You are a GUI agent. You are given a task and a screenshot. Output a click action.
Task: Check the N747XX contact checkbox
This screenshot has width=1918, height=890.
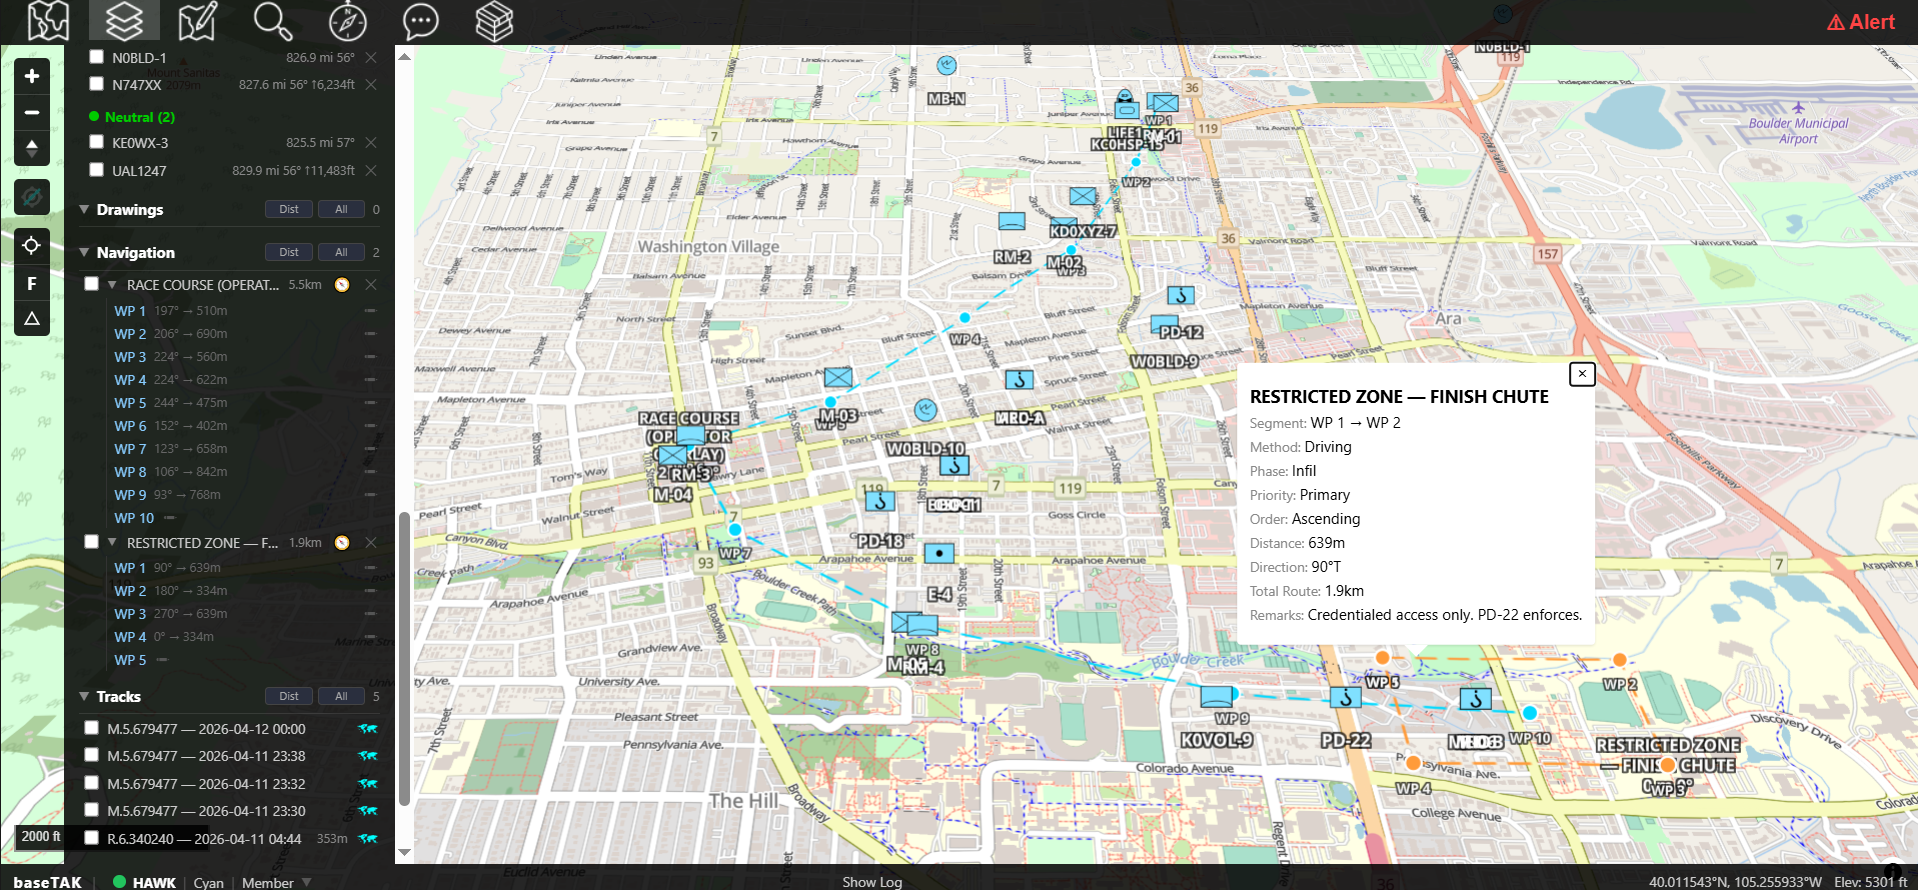pyautogui.click(x=97, y=84)
